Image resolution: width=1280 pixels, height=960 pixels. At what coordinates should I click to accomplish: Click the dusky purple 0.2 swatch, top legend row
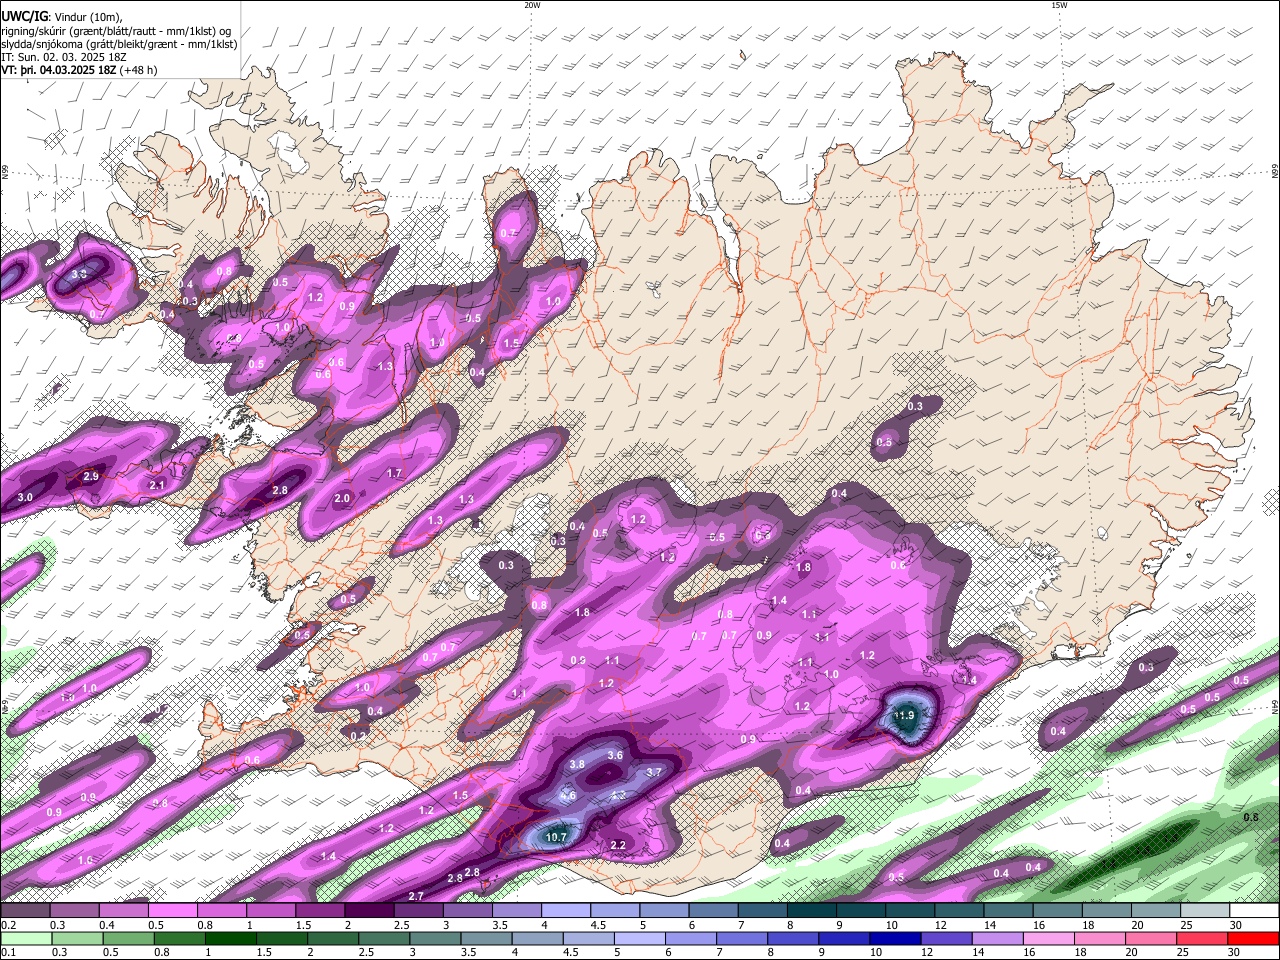point(25,911)
